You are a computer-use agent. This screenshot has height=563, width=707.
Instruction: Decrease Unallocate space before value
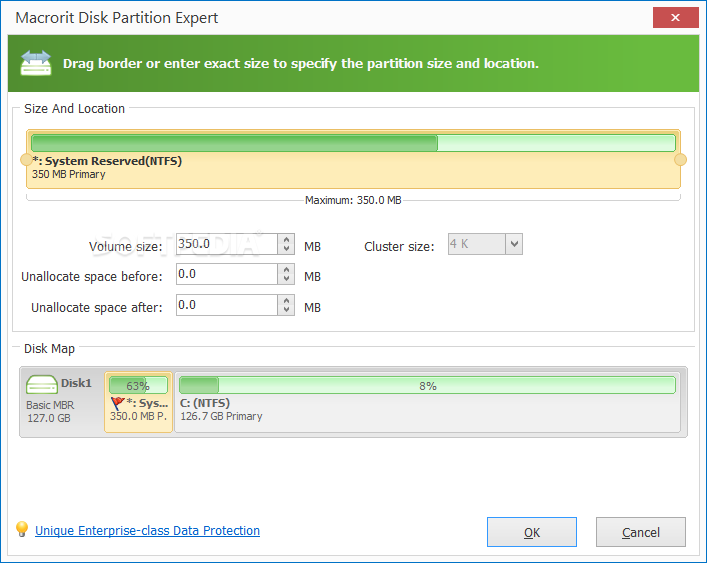[x=286, y=279]
